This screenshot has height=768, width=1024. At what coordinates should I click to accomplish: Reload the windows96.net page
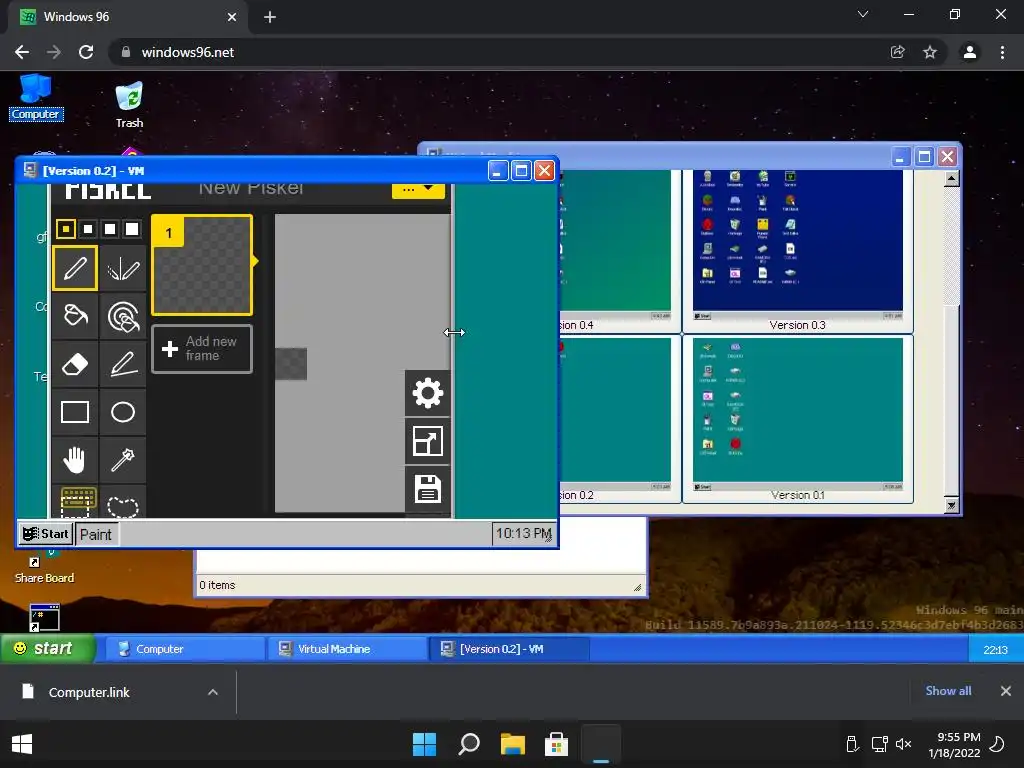click(86, 52)
